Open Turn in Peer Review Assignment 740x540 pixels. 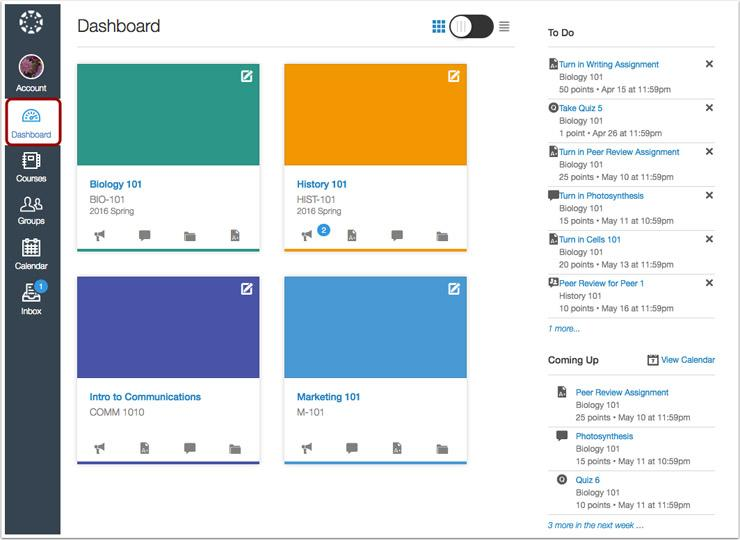click(619, 152)
